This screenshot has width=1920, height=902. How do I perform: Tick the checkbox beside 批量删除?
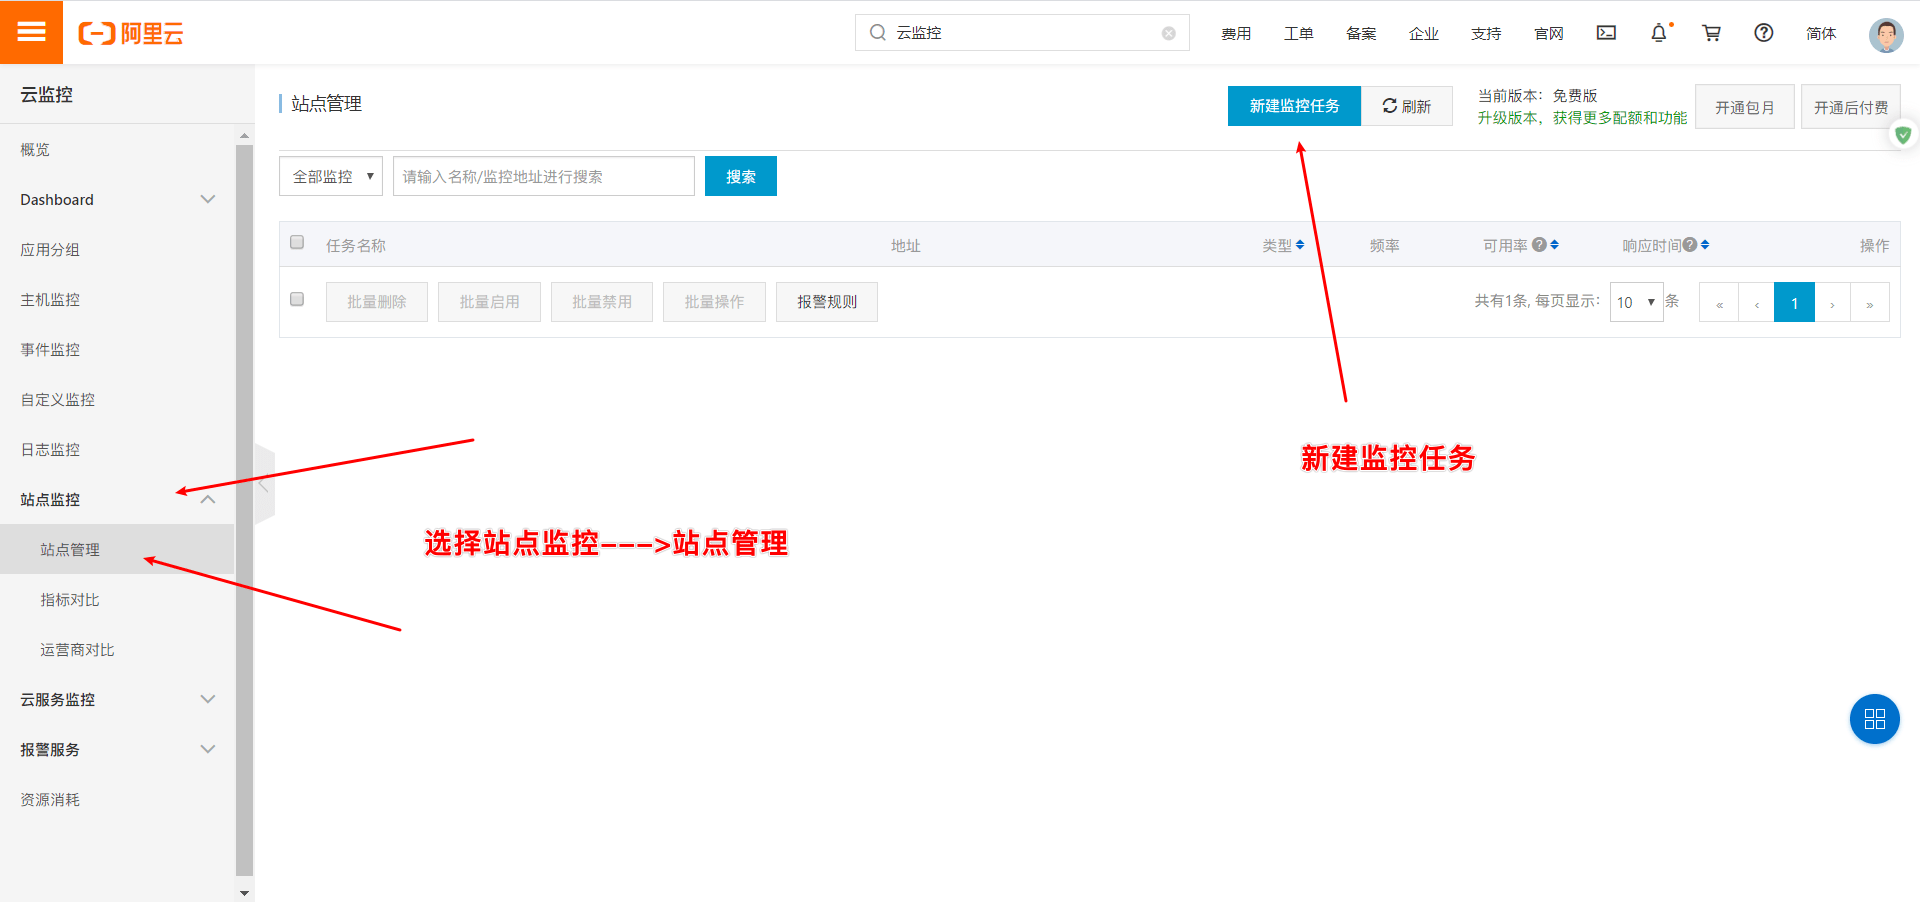point(297,299)
